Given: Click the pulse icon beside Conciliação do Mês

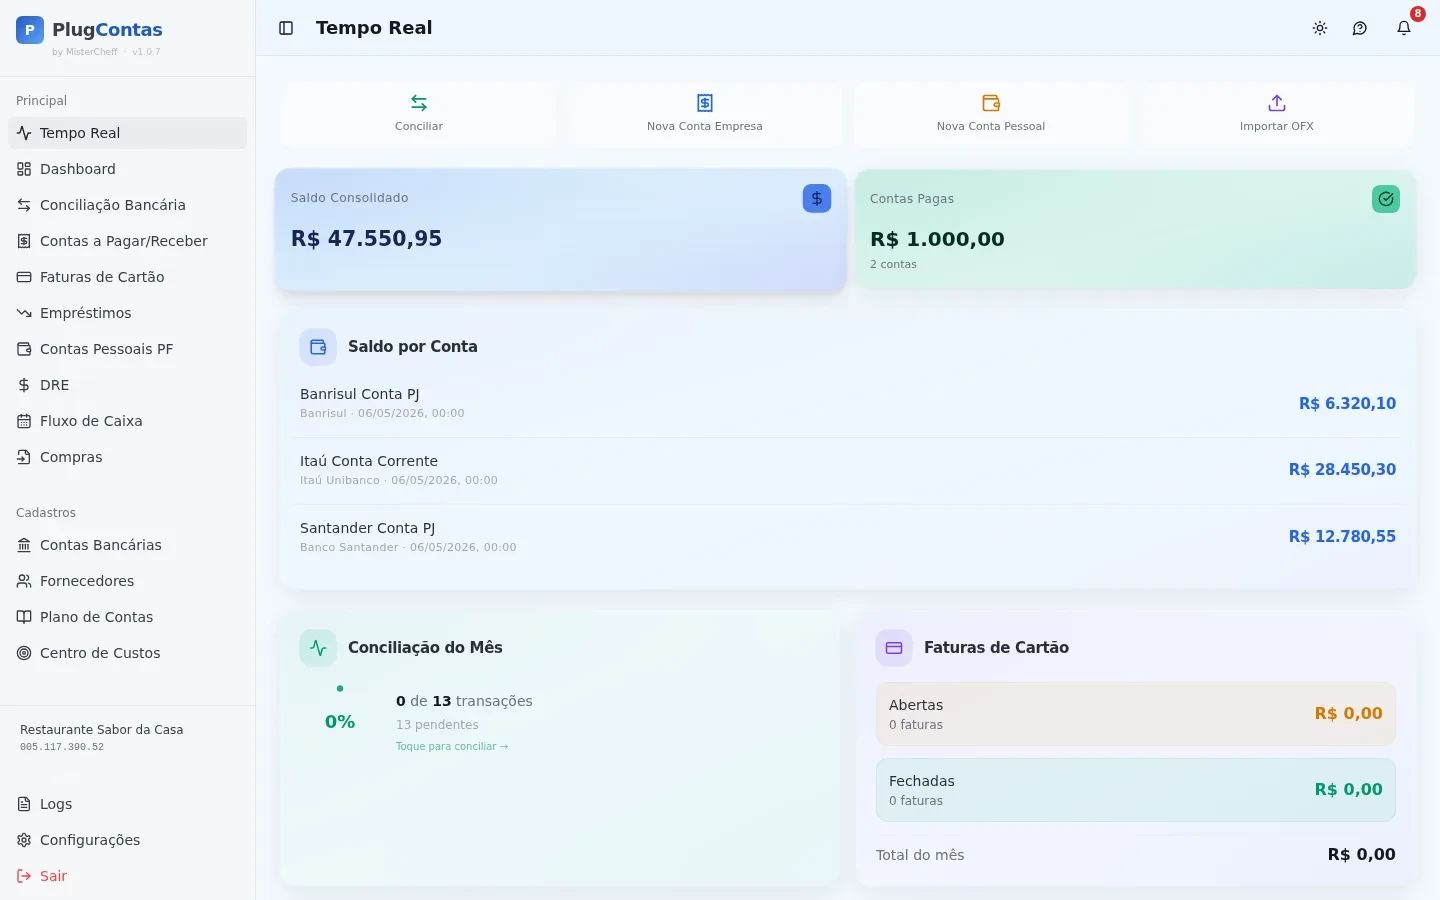Looking at the screenshot, I should click(x=318, y=648).
